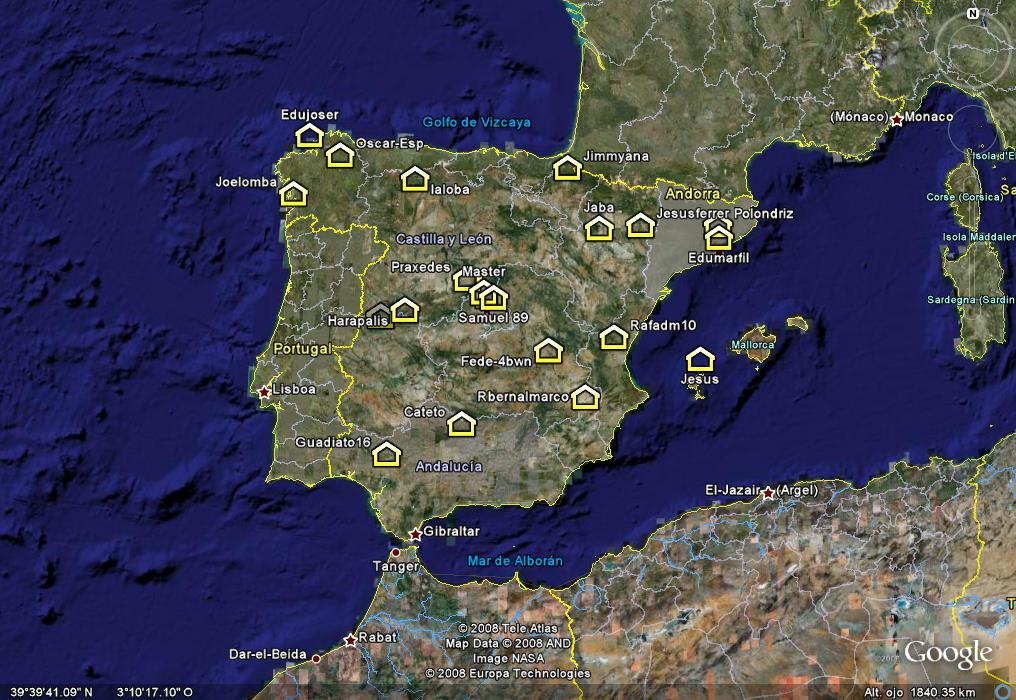1016x700 pixels.
Task: Select the Fede-4bwn house placemark
Action: coord(547,350)
